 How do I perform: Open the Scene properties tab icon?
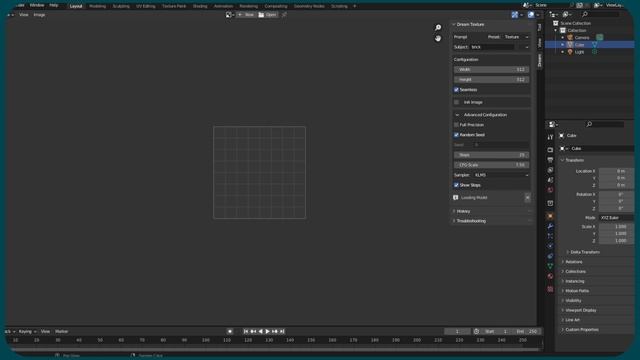[550, 180]
